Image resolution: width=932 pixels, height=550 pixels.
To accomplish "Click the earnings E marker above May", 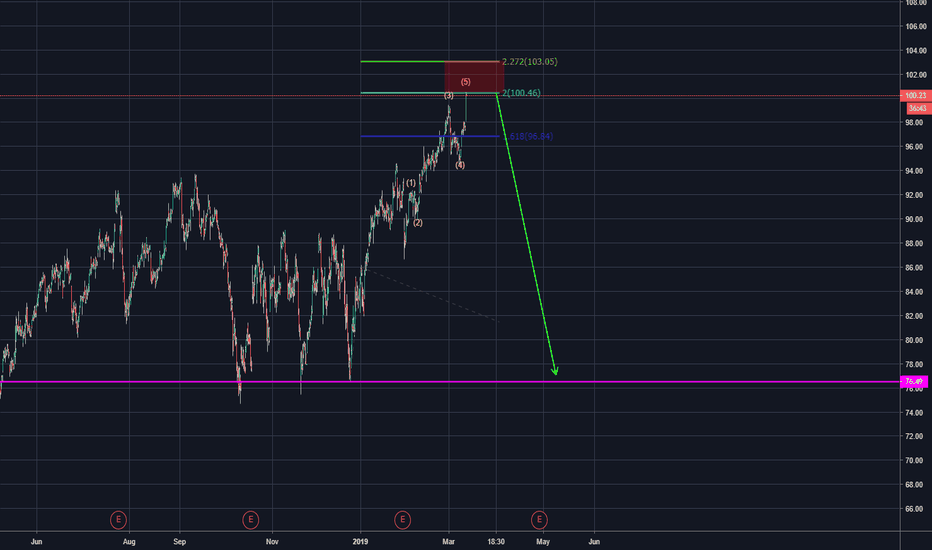I will (x=539, y=520).
